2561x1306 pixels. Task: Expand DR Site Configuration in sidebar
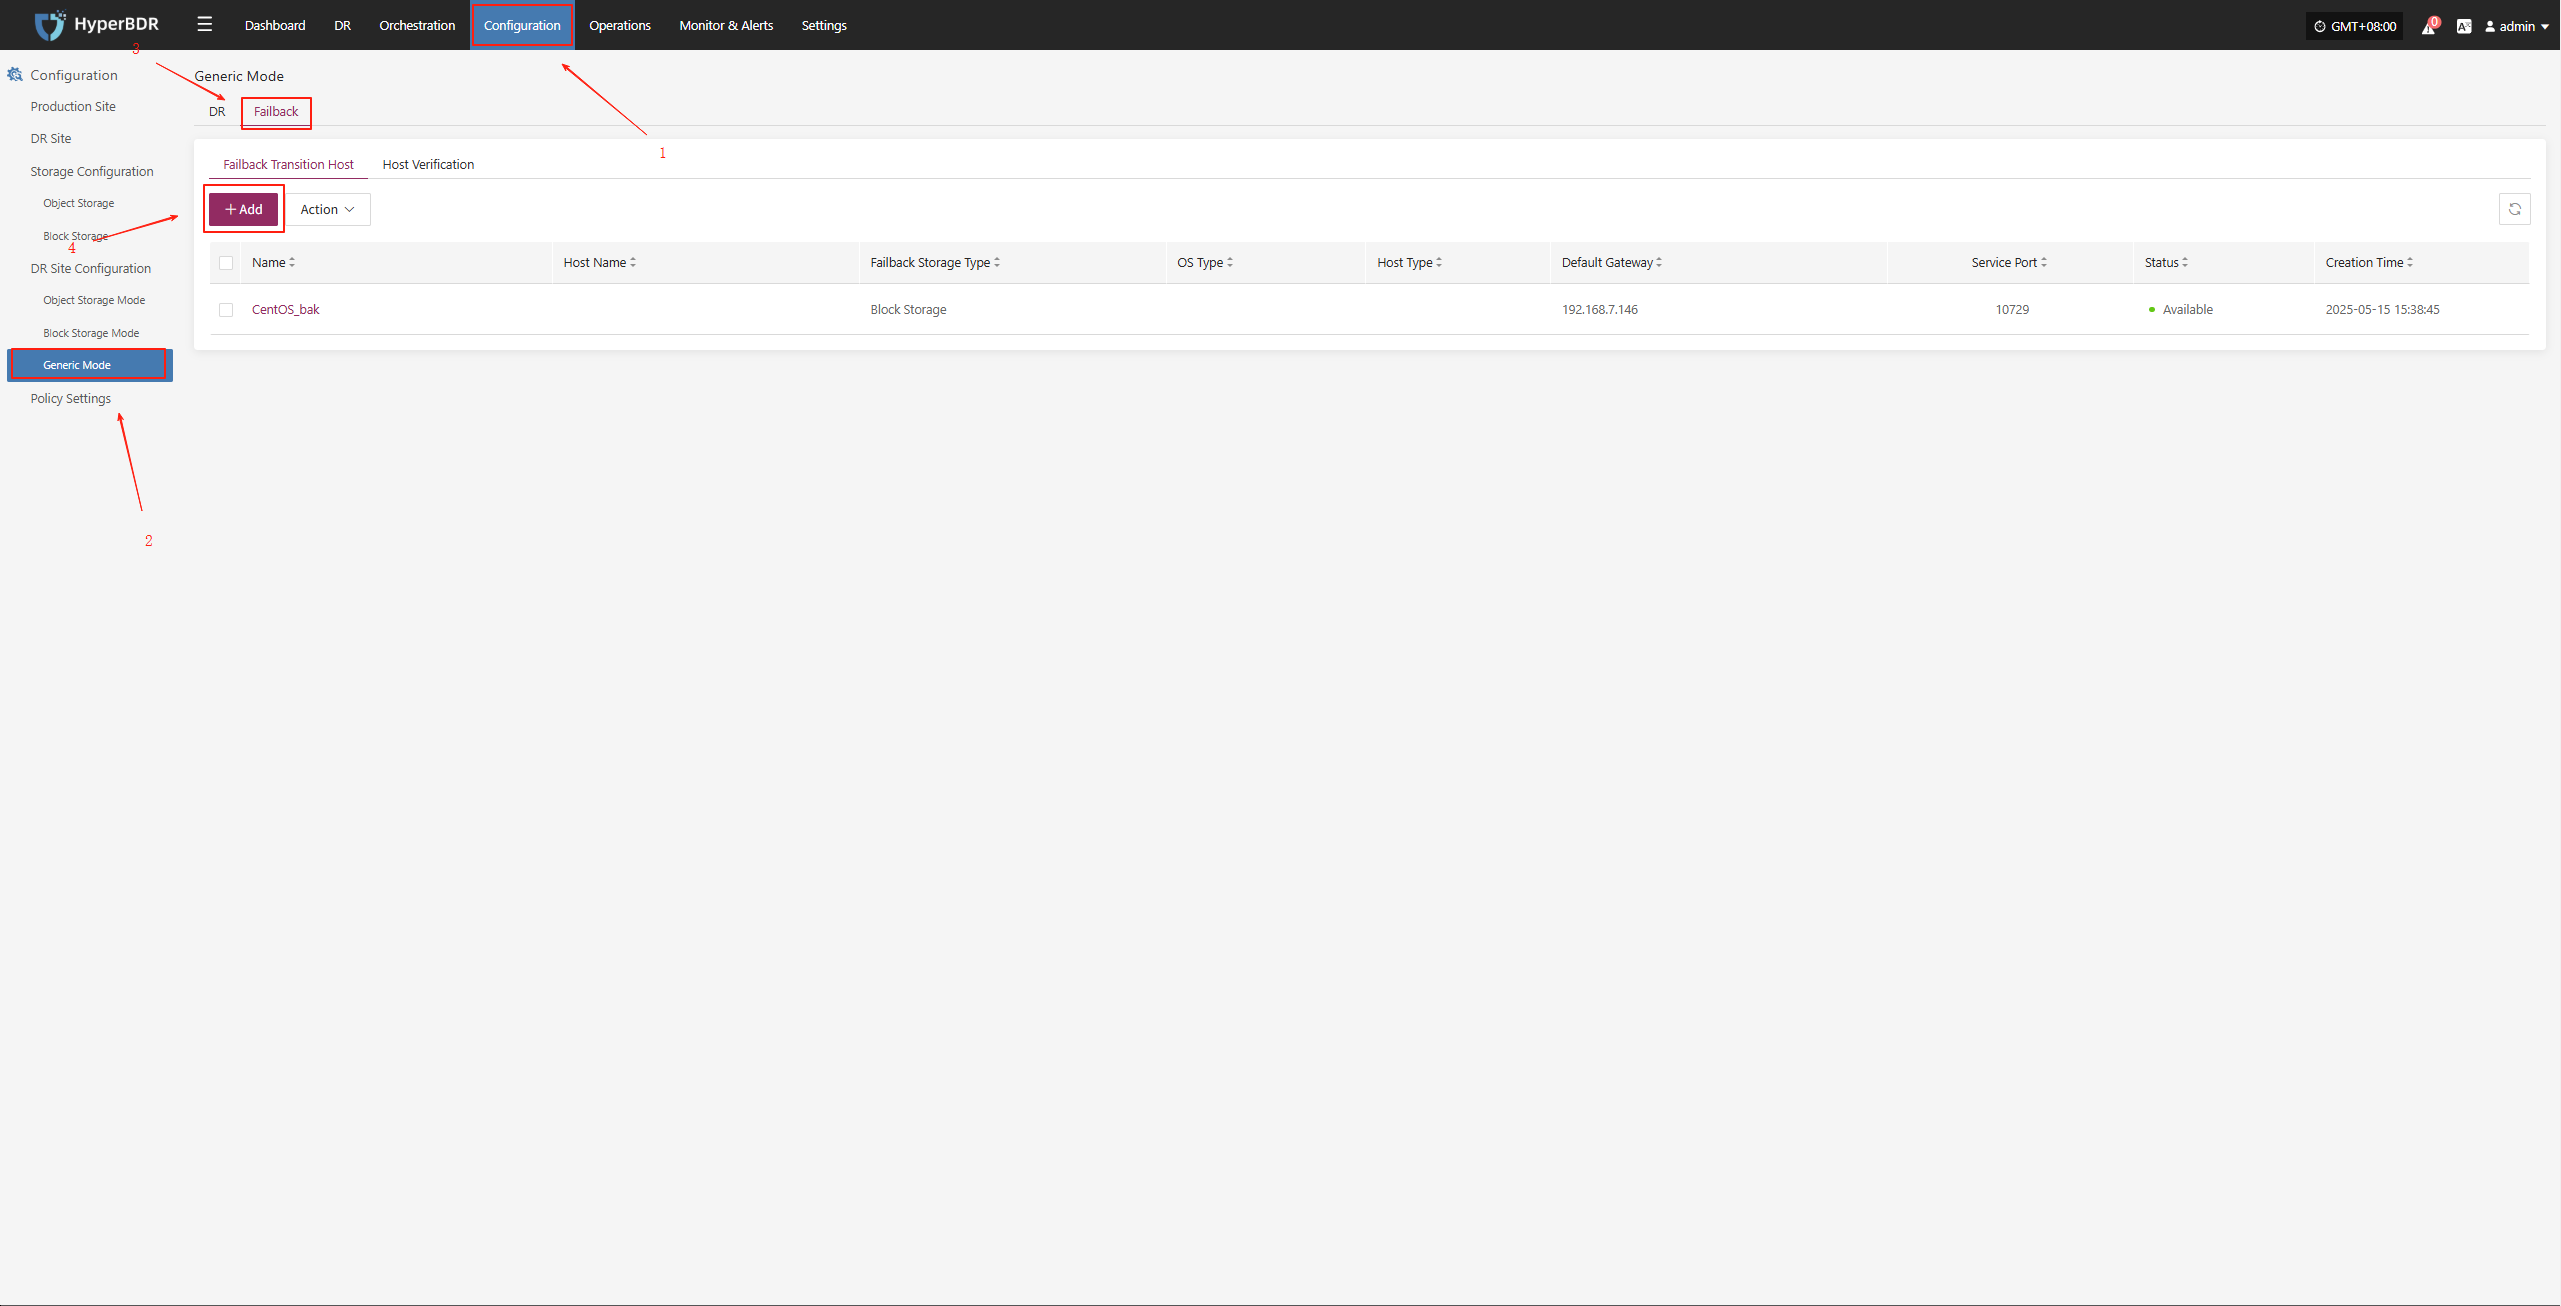pyautogui.click(x=91, y=269)
